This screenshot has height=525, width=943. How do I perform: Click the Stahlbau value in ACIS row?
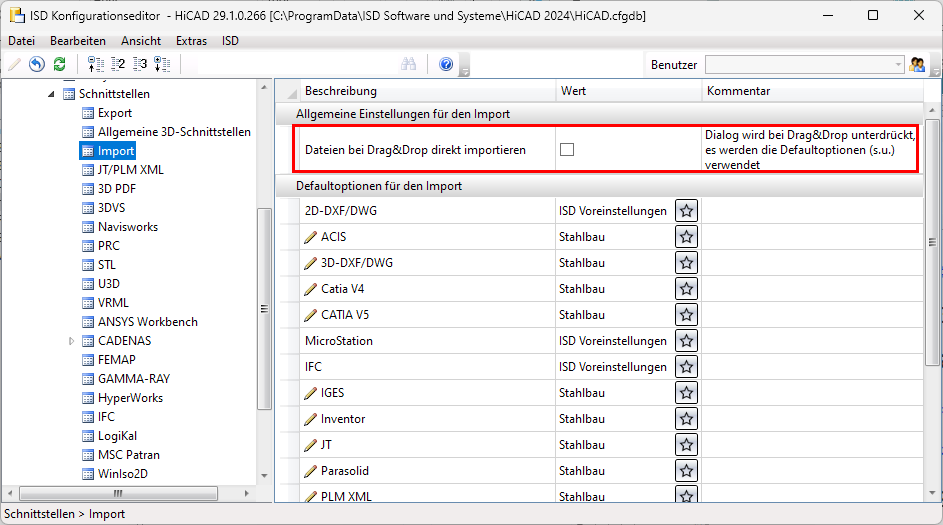tap(582, 237)
